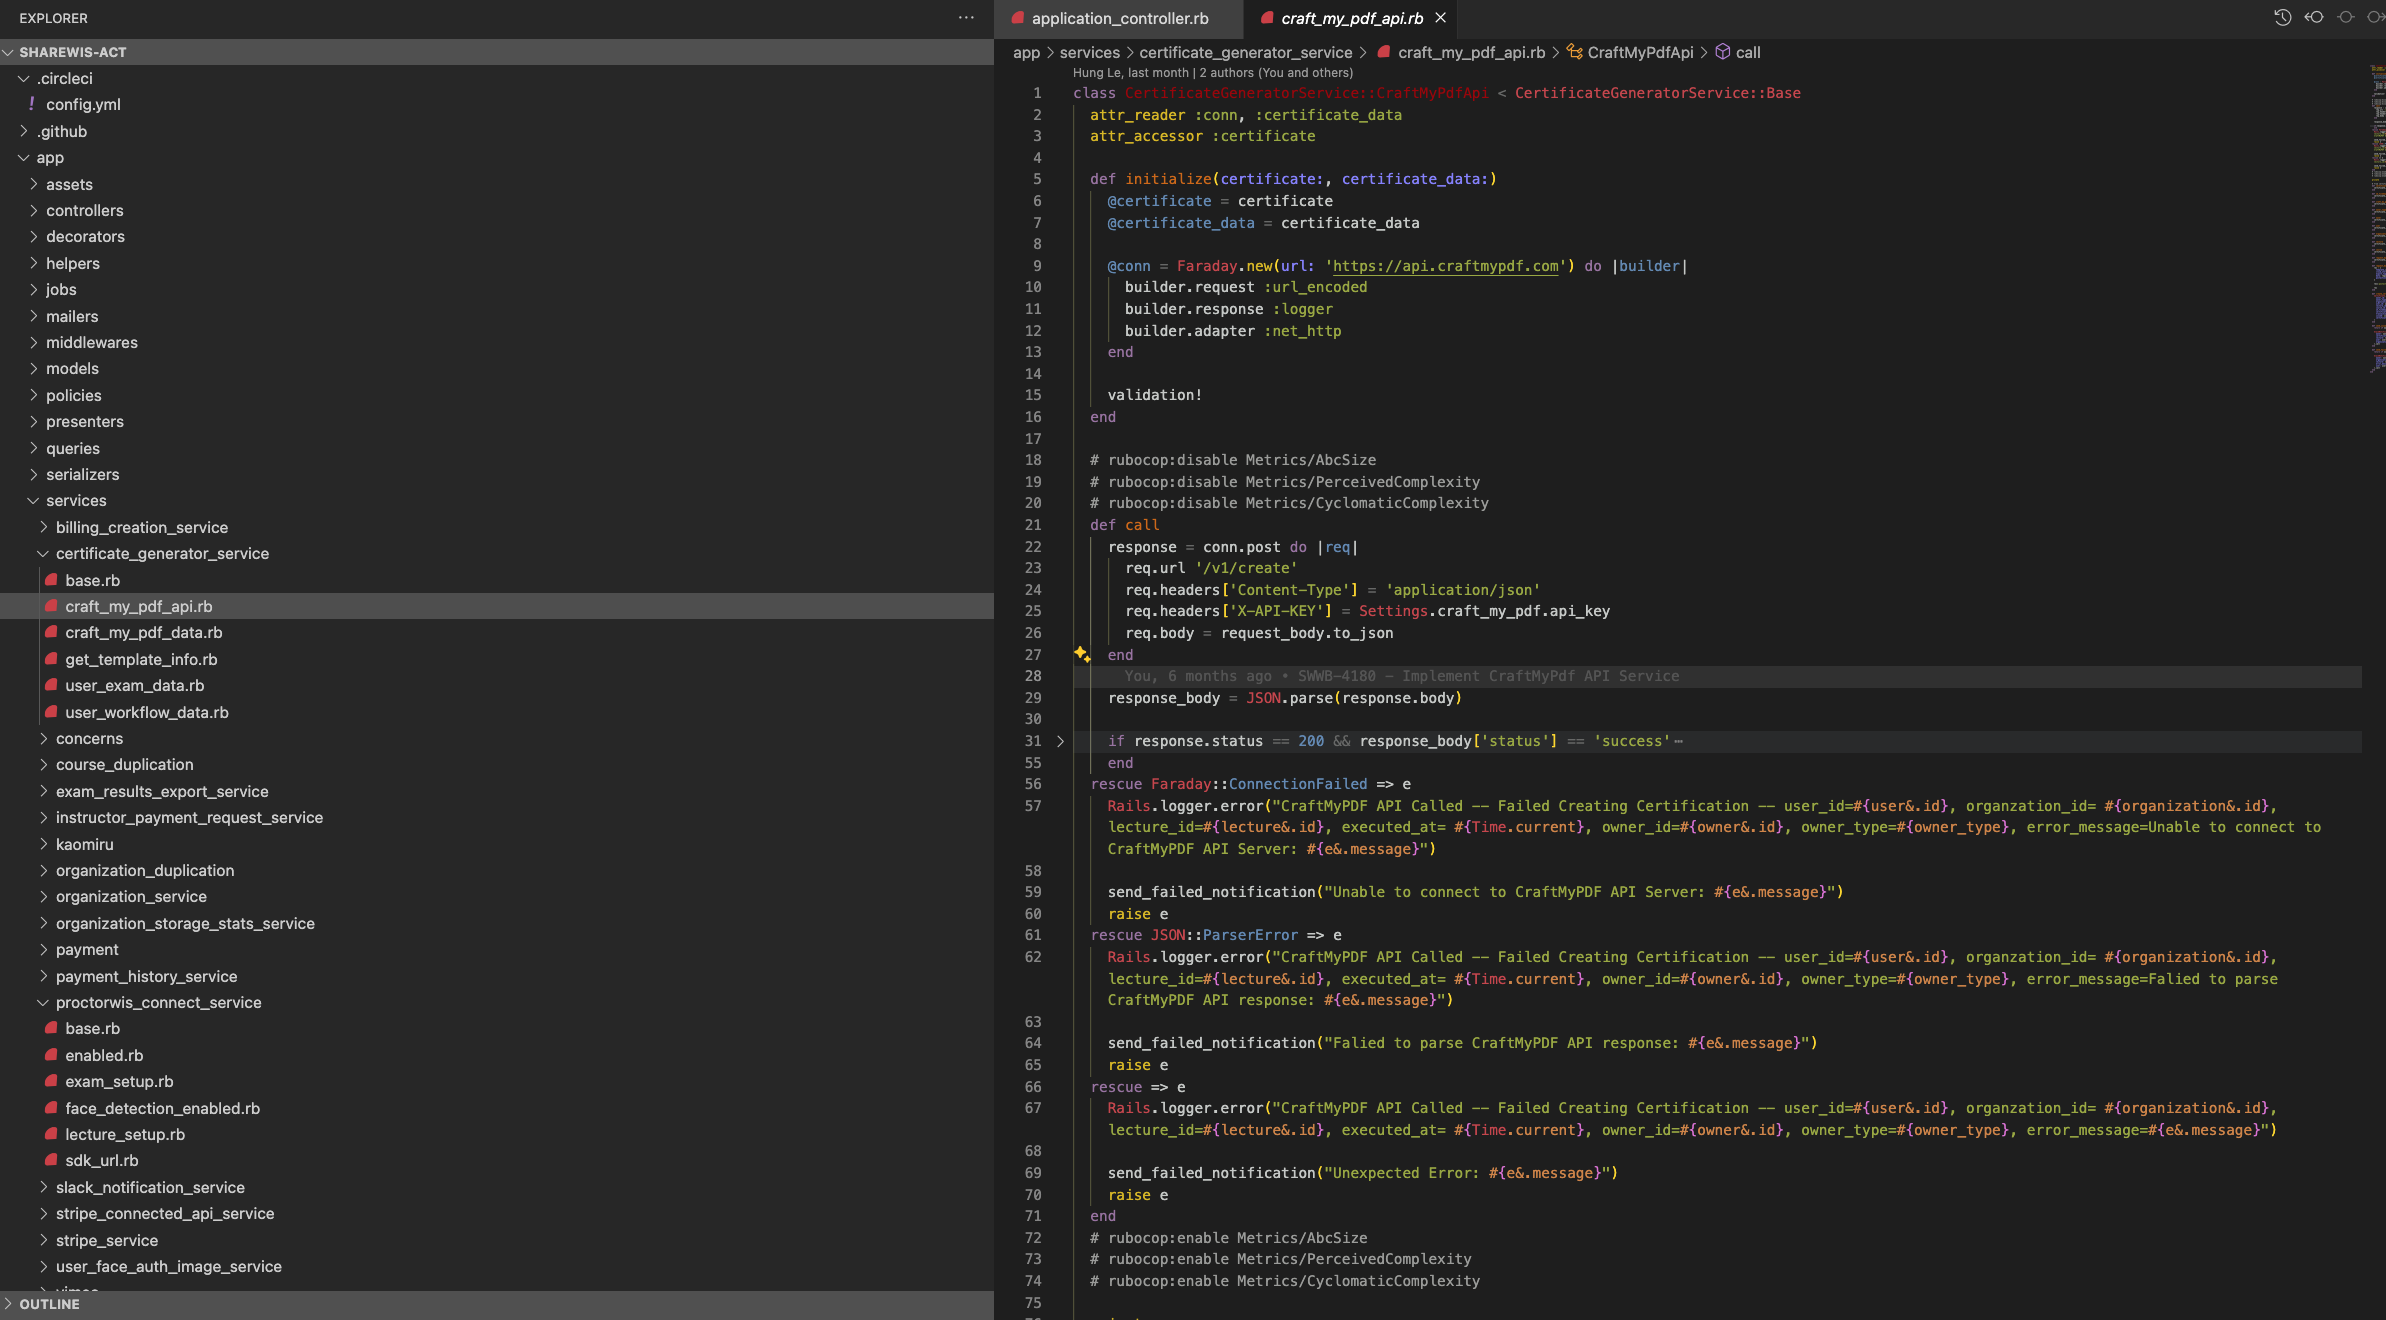
Task: Click the 'rescue JSON::ParserError => e' line
Action: click(x=1216, y=935)
